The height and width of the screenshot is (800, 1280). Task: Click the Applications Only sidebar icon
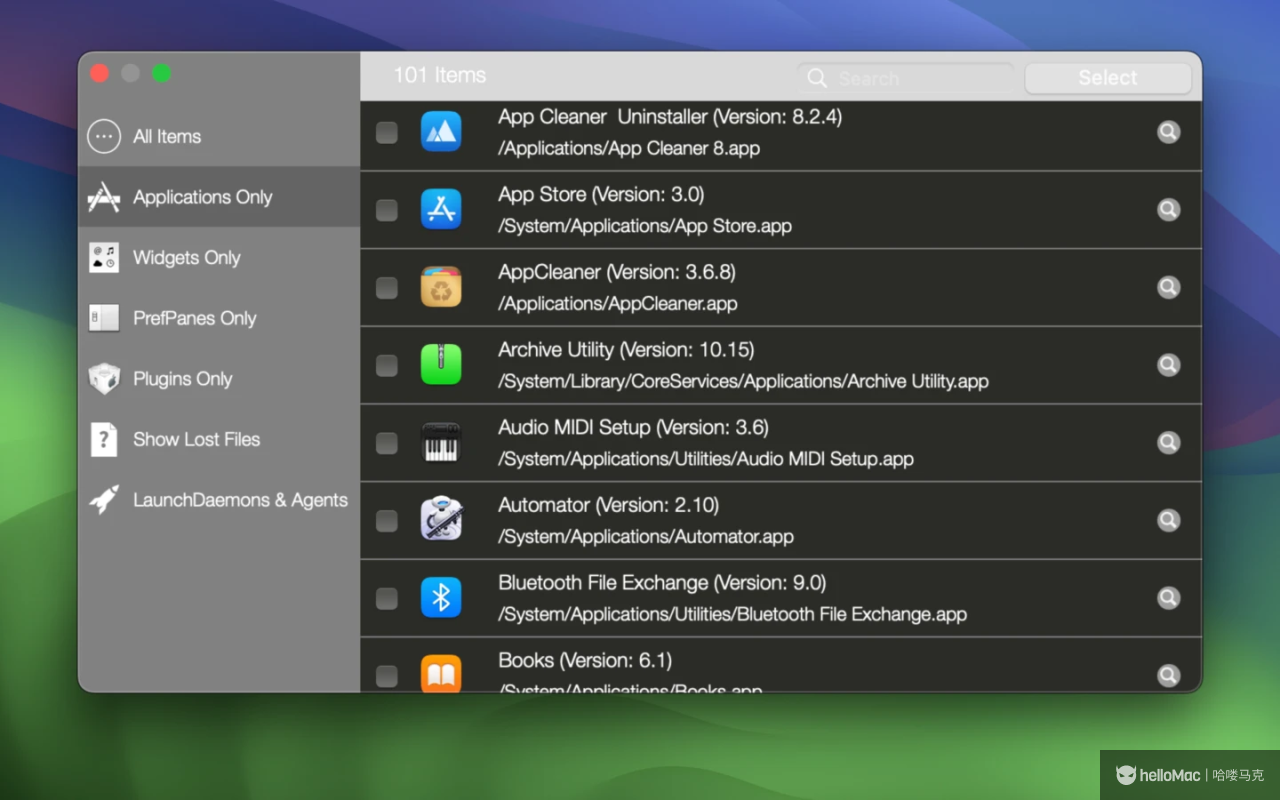[x=104, y=197]
